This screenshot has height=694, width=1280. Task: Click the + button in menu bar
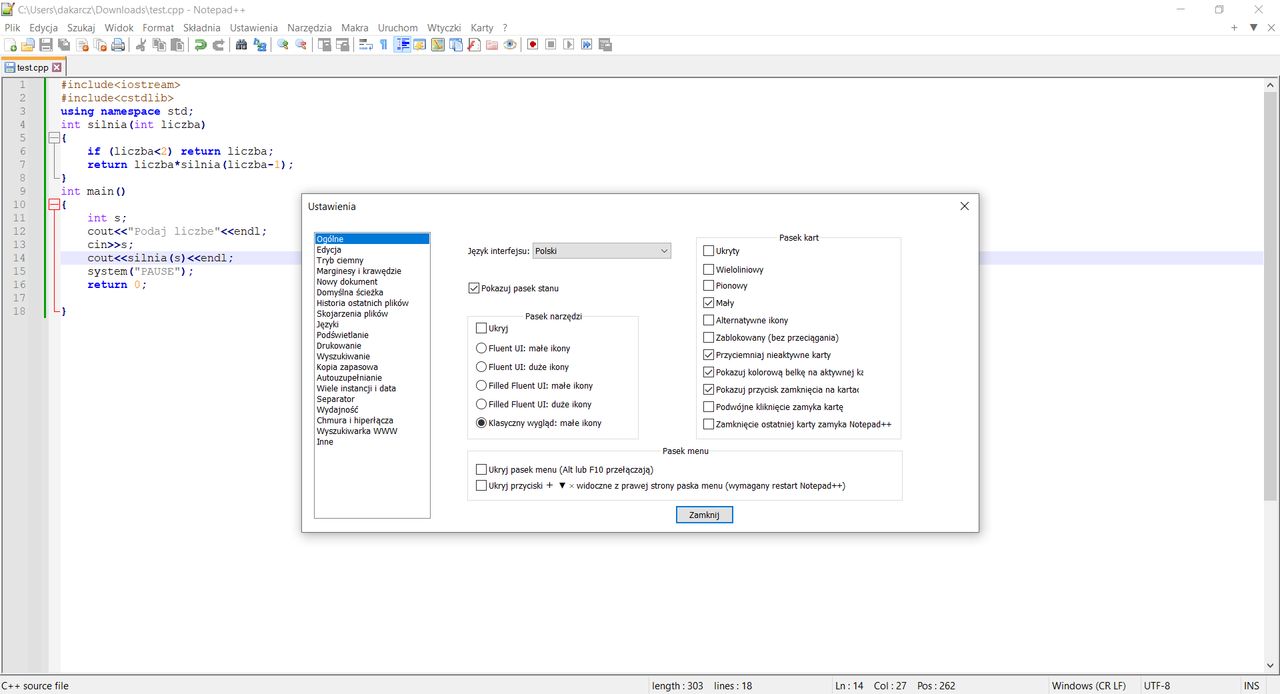tap(1235, 27)
